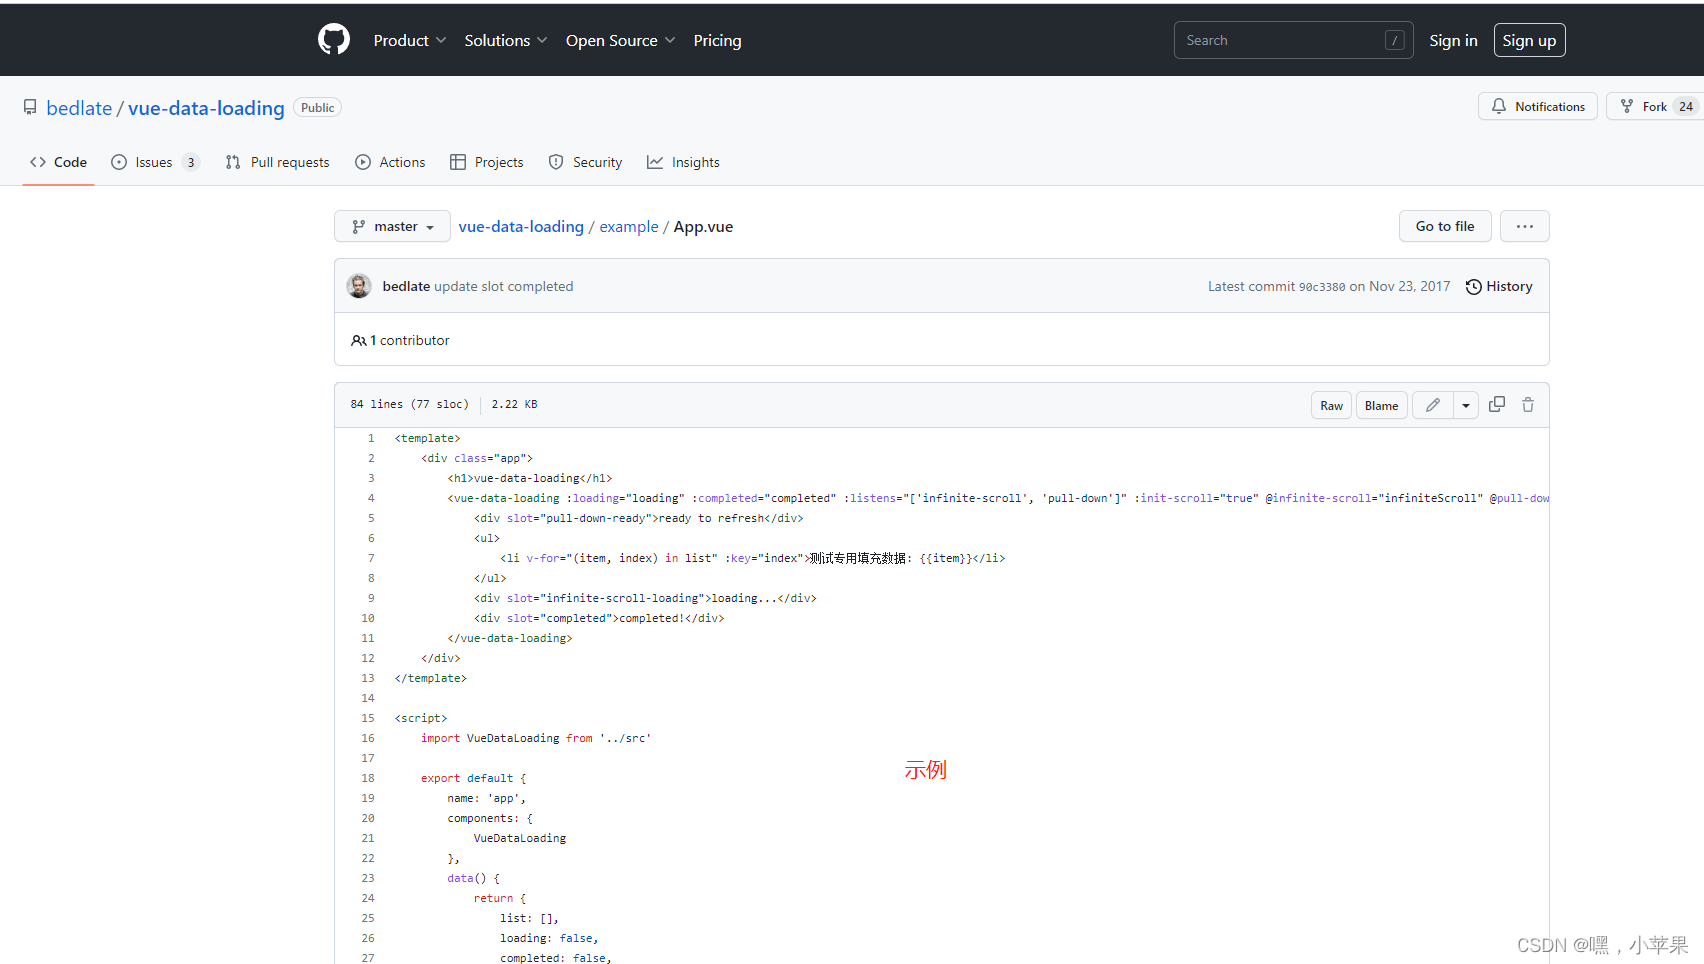
Task: Open the vue-data-loading repository title link
Action: tap(206, 108)
